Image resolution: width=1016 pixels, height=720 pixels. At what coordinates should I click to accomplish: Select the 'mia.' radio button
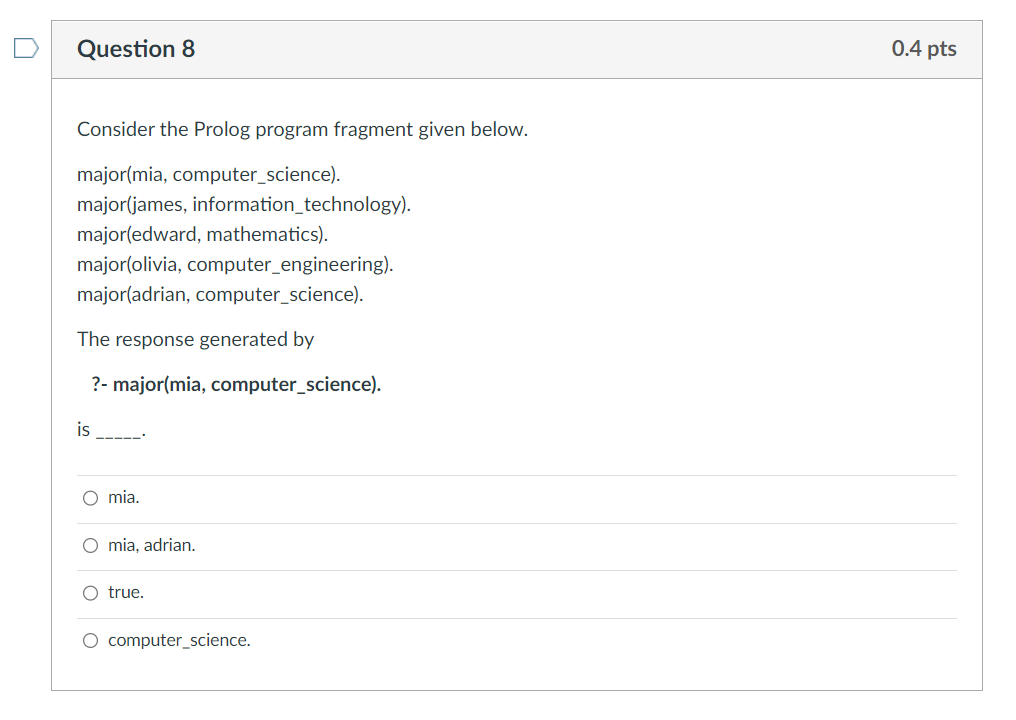(x=91, y=497)
